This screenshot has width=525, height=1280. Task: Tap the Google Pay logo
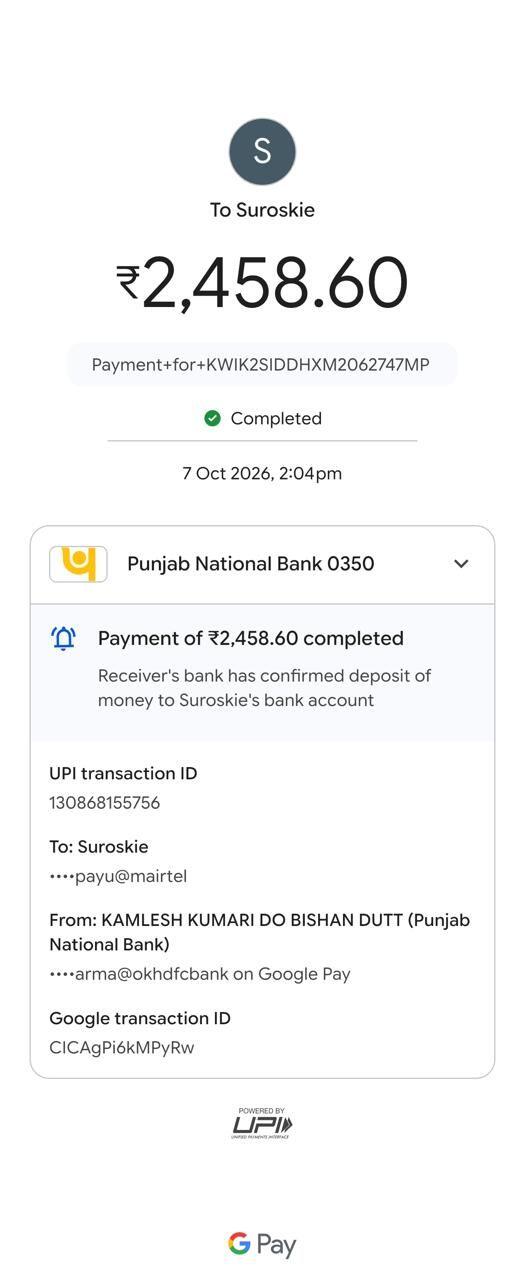pos(262,1244)
